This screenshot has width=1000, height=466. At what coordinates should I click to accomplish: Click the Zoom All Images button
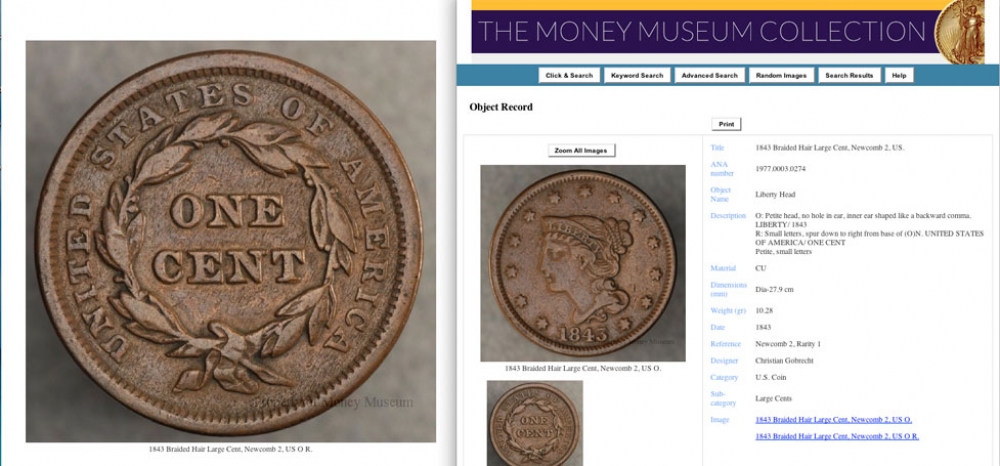pos(581,150)
